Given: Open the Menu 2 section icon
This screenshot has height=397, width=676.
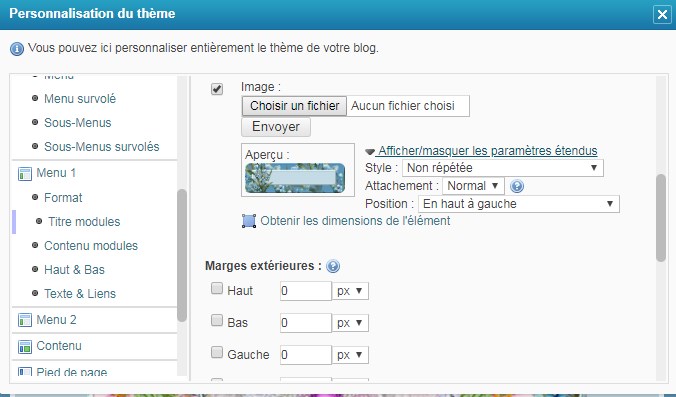Looking at the screenshot, I should (25, 320).
